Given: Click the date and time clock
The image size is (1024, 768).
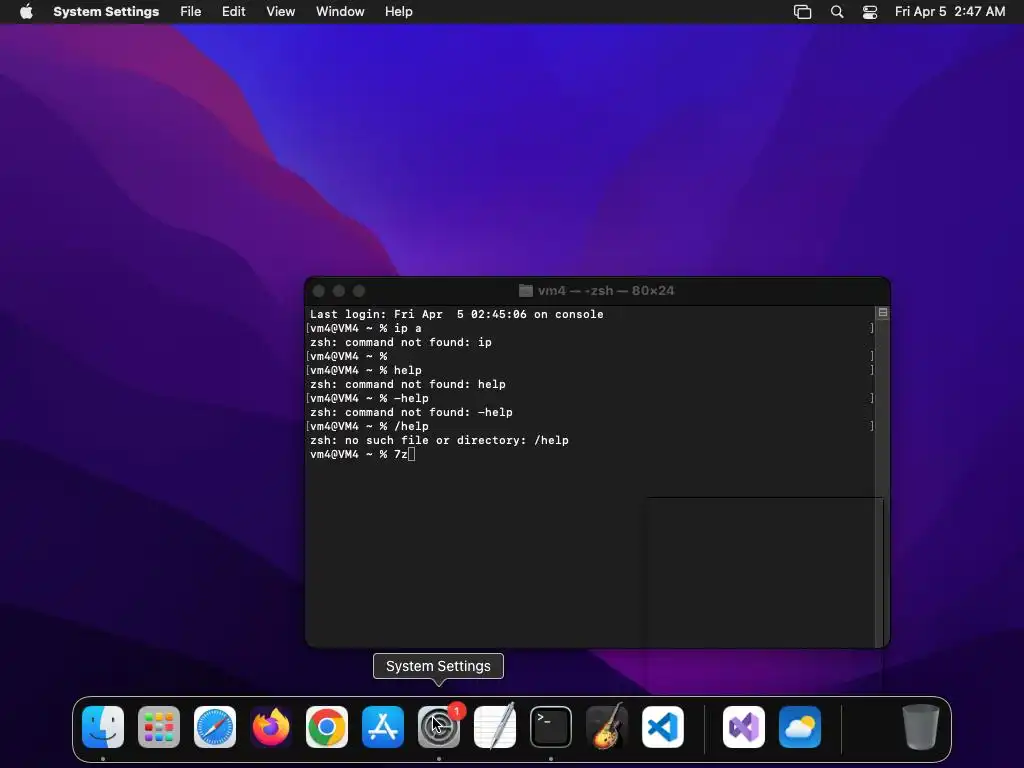Looking at the screenshot, I should click(950, 12).
